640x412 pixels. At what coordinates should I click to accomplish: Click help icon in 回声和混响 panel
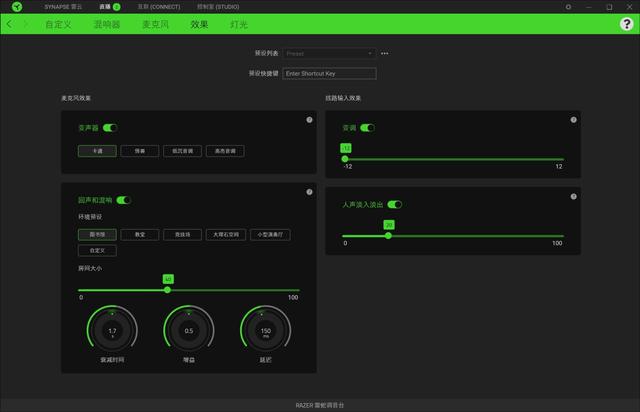(309, 192)
